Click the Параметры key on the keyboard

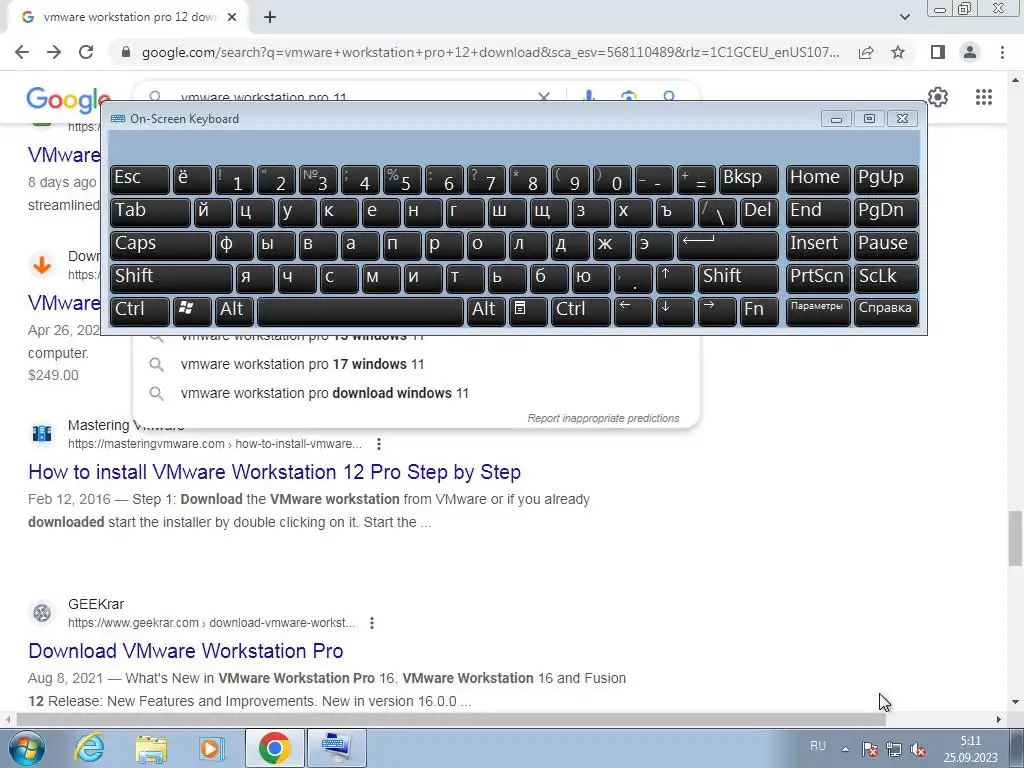coord(818,310)
